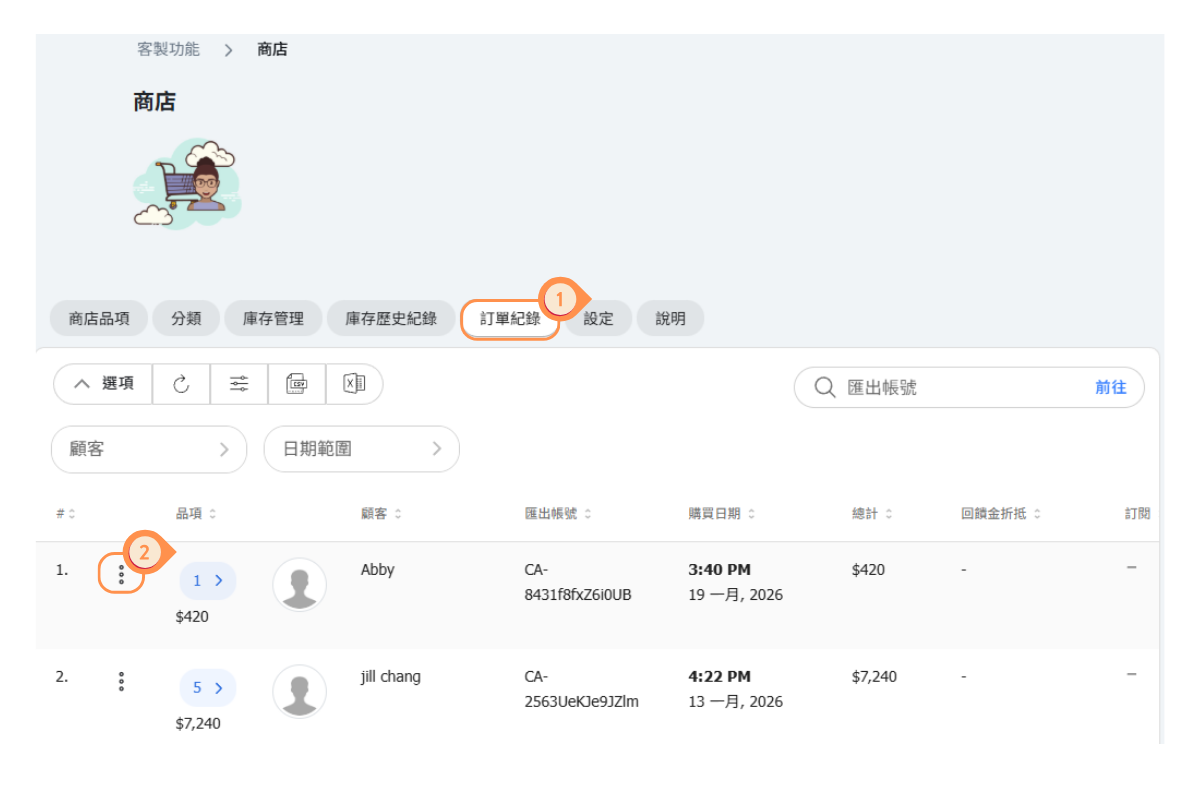1200x800 pixels.
Task: Collapse the 選項 options button
Action: point(104,384)
